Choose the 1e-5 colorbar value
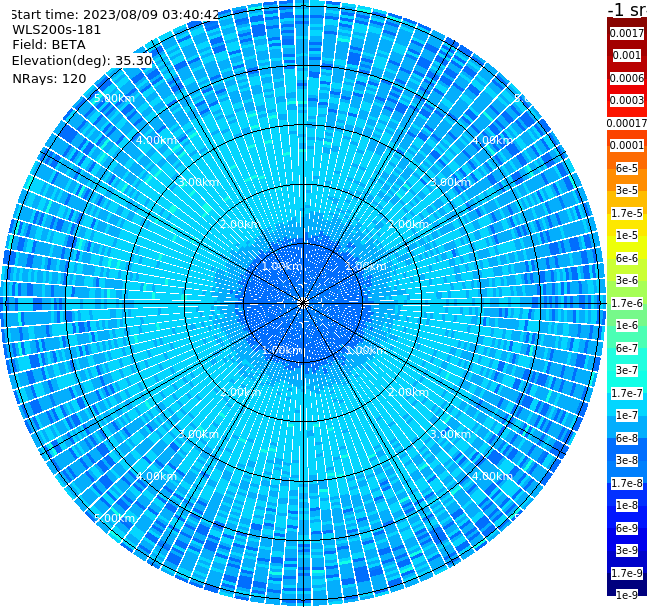Viewport: 647px width, 607px height. [627, 235]
